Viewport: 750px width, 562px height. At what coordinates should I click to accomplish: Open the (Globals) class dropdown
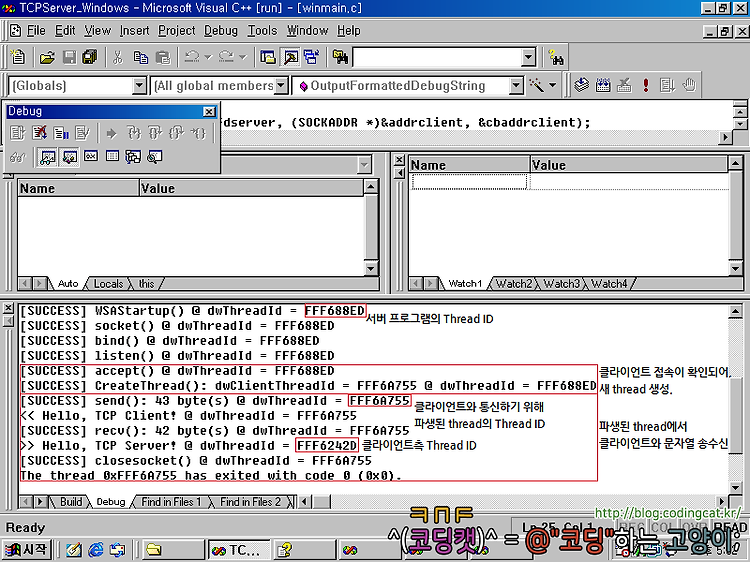pos(139,86)
